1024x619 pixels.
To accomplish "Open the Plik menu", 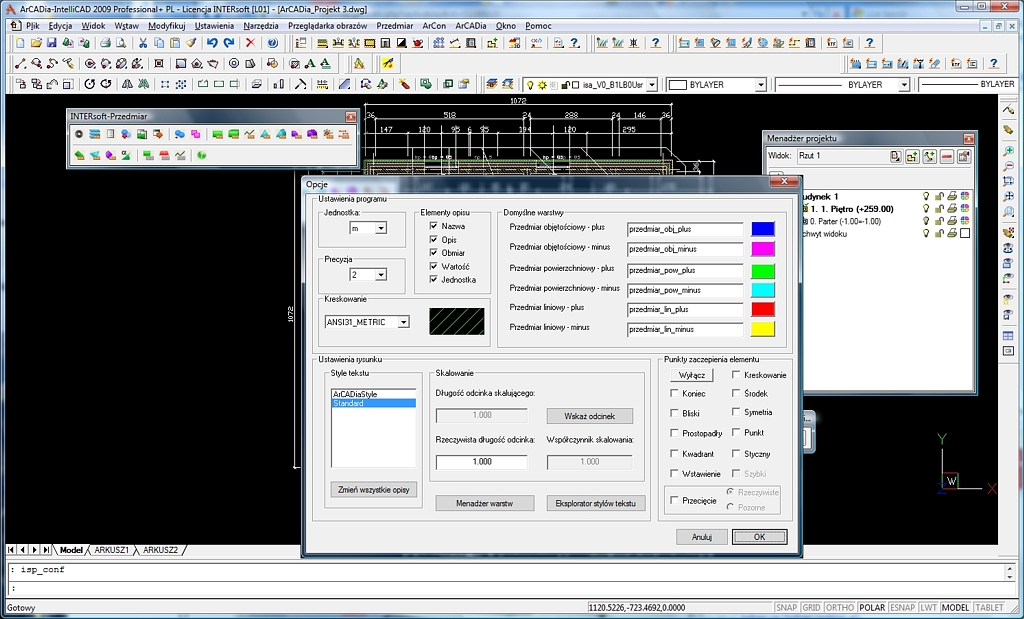I will 33,26.
